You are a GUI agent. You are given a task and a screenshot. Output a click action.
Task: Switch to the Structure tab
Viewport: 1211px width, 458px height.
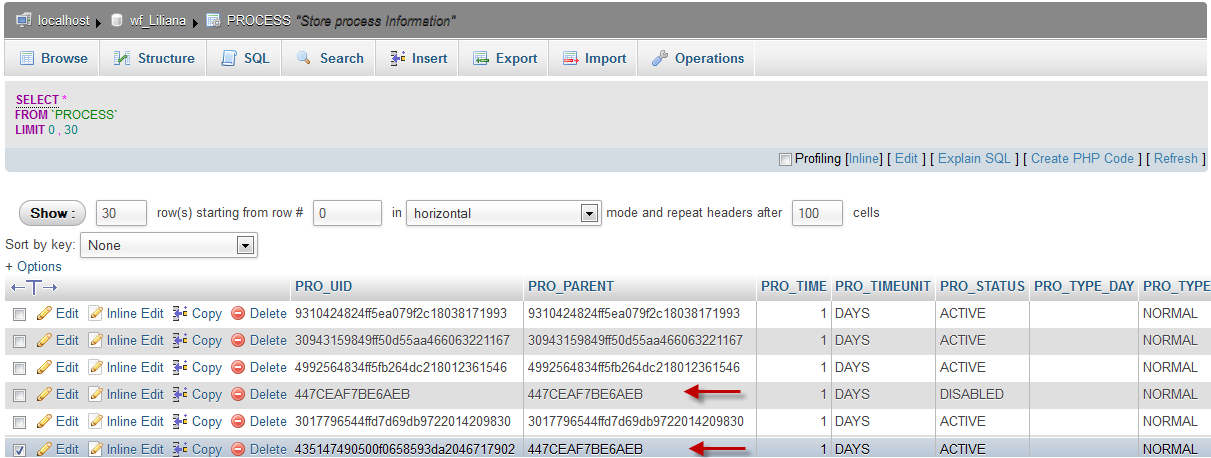[154, 58]
